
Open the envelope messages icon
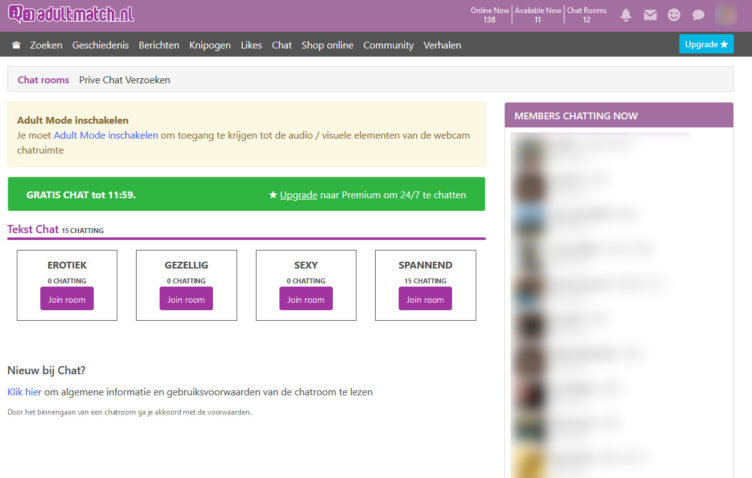(x=650, y=15)
